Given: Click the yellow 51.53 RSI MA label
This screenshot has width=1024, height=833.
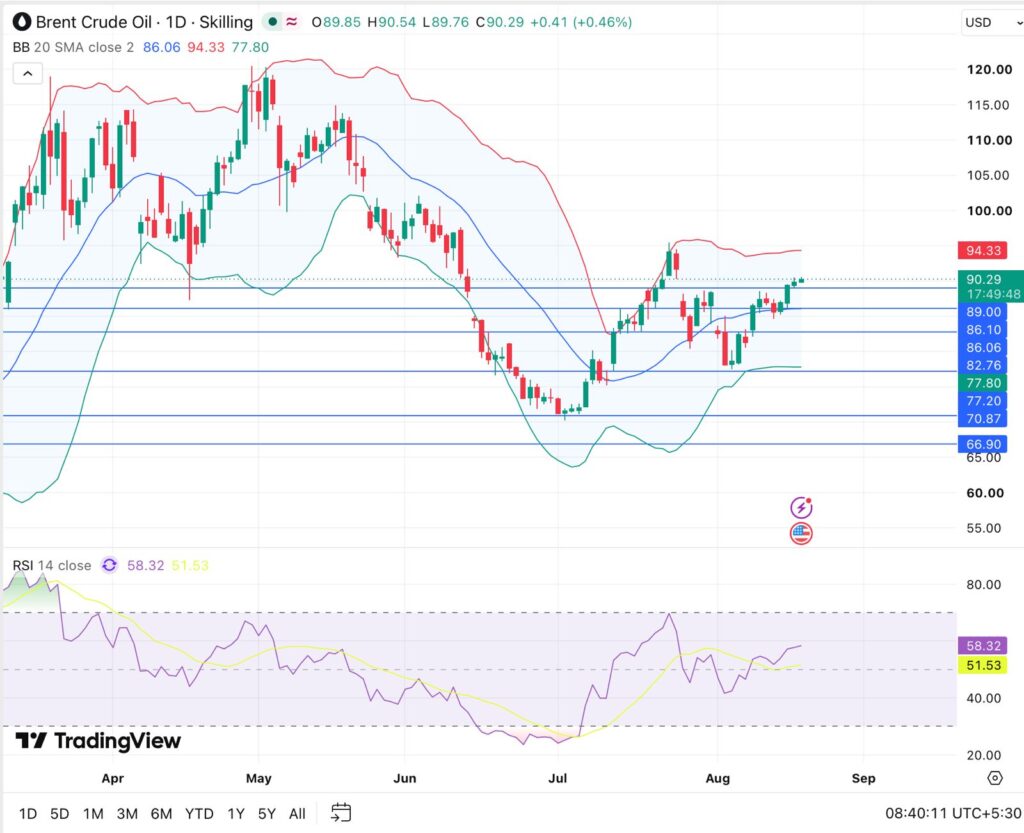Looking at the screenshot, I should coord(983,665).
